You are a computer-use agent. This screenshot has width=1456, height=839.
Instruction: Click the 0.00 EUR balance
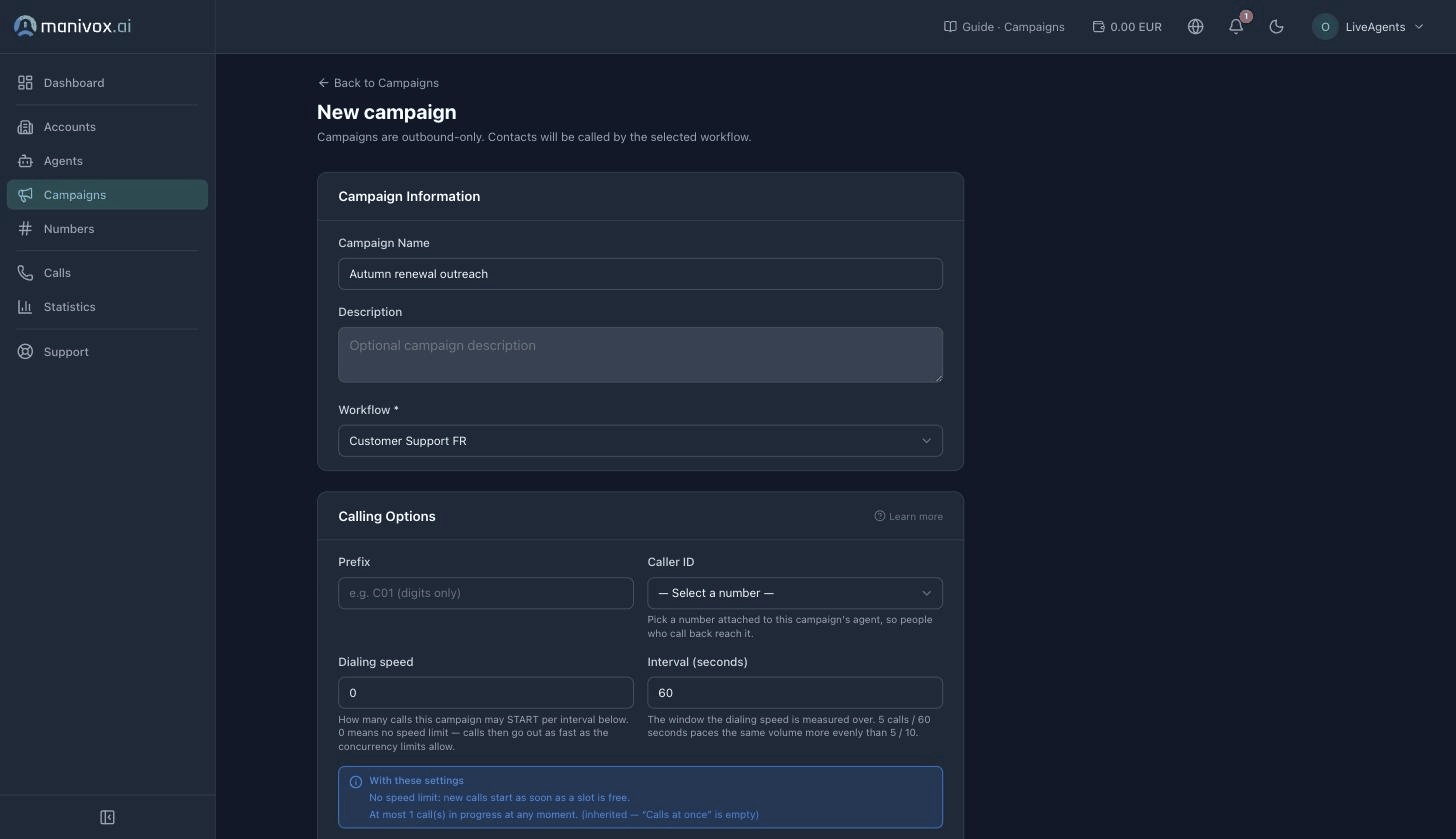[x=1127, y=27]
